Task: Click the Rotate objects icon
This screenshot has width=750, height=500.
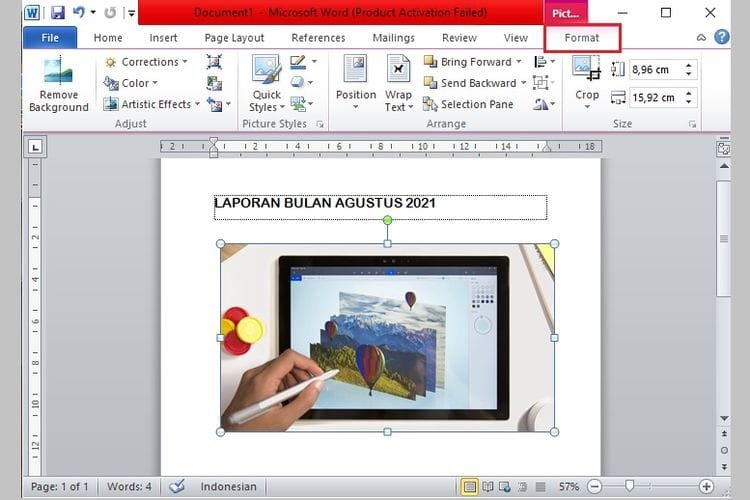Action: click(540, 104)
